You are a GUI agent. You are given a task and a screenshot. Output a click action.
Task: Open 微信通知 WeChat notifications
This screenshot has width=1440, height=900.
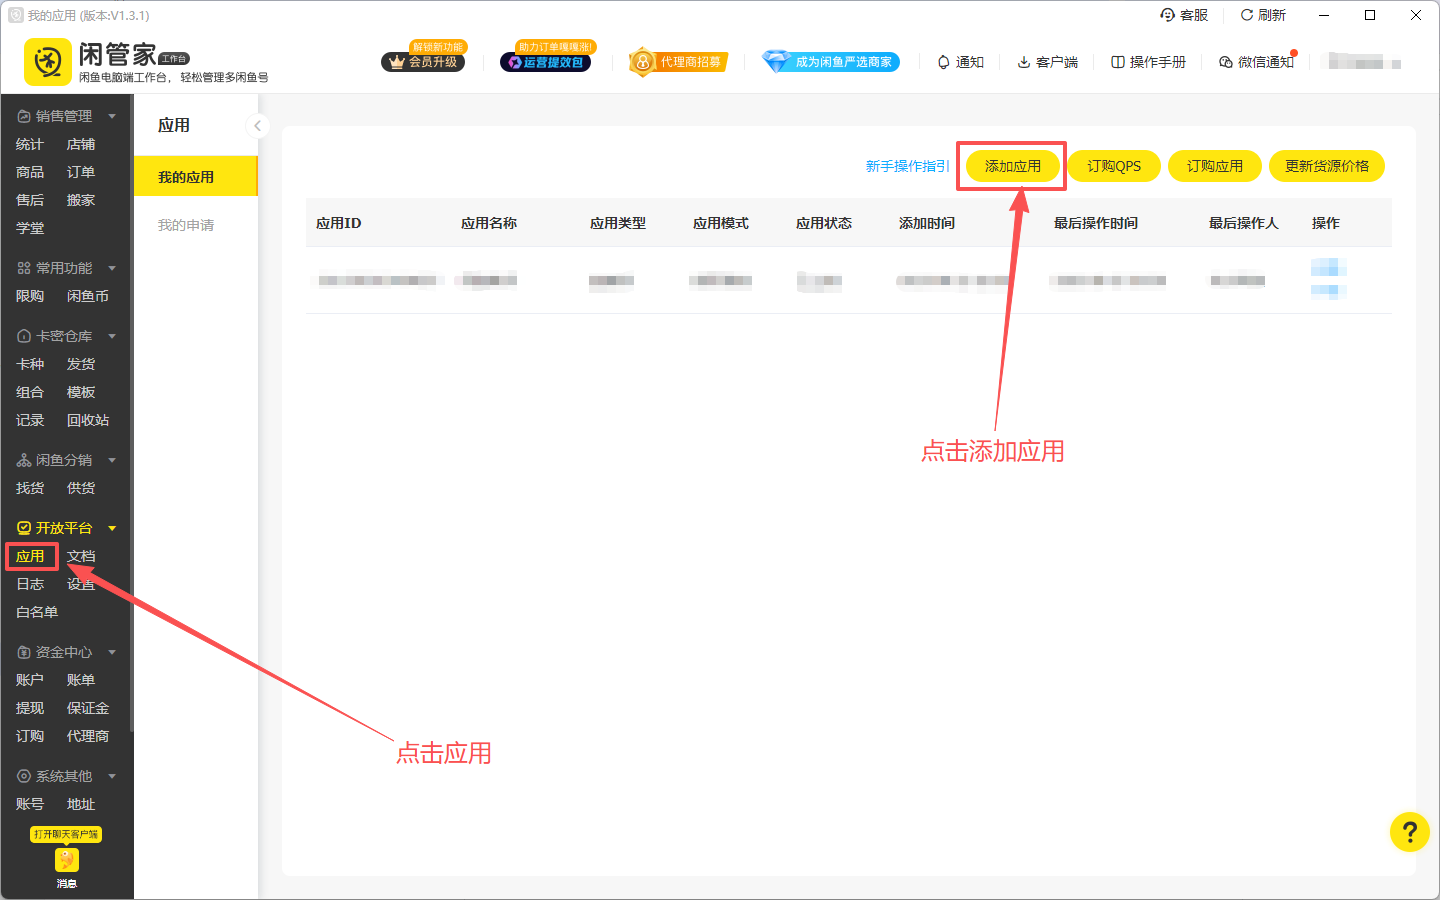pyautogui.click(x=1255, y=62)
